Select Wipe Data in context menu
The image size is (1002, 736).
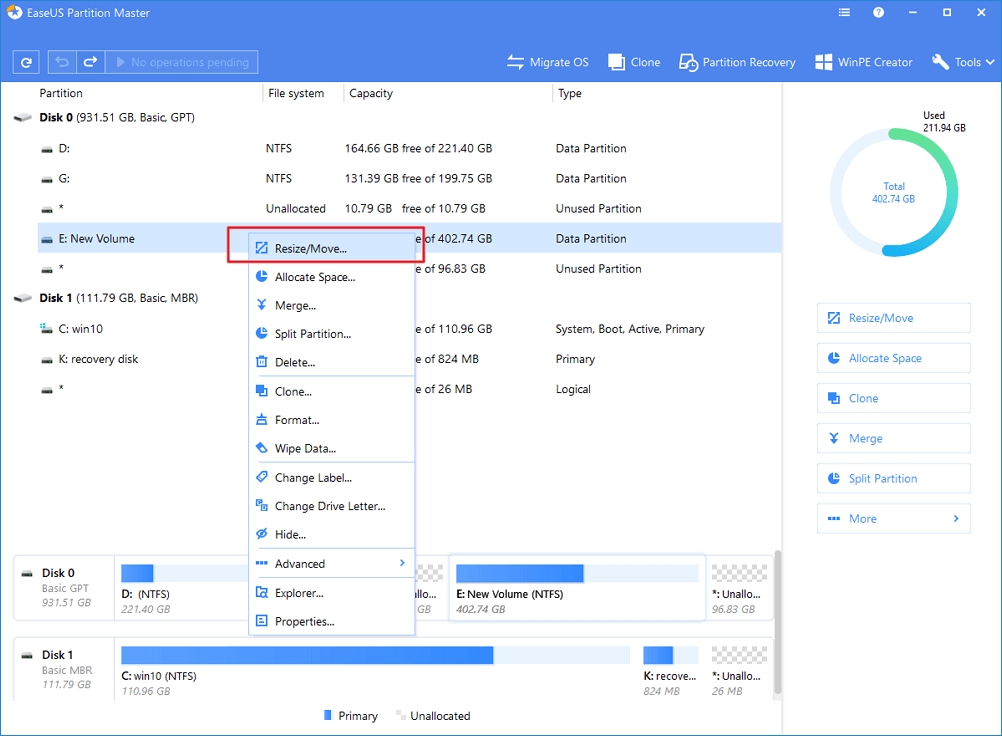point(332,448)
